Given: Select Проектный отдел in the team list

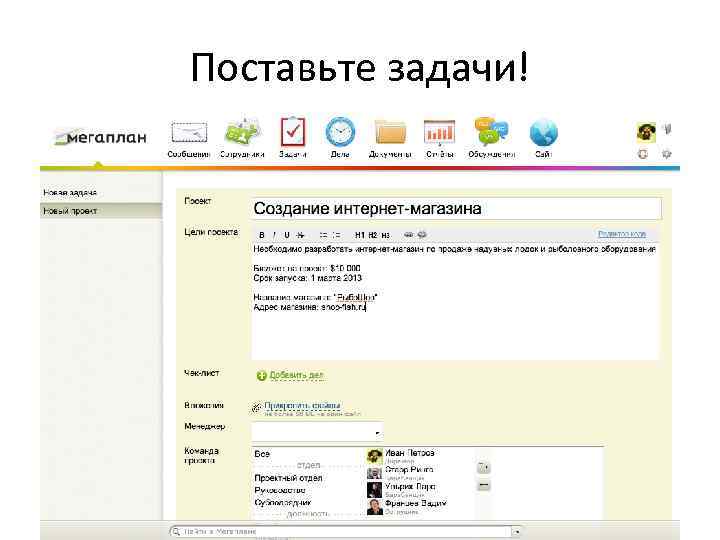Looking at the screenshot, I should [x=288, y=478].
